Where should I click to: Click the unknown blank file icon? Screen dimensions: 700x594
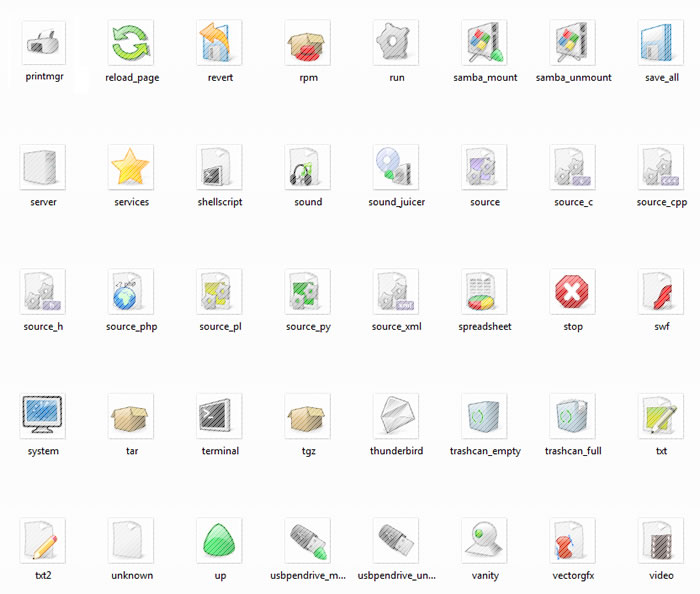pyautogui.click(x=131, y=541)
